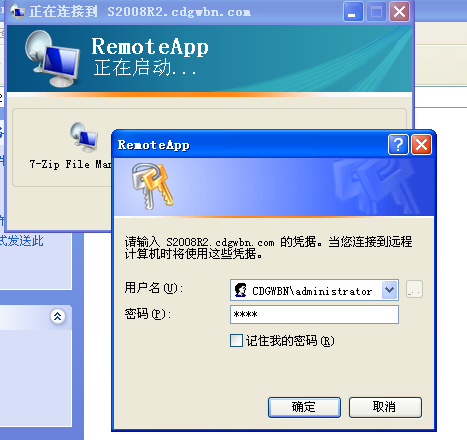The image size is (467, 440).
Task: Open the 用户名 dropdown arrow
Action: [x=389, y=290]
